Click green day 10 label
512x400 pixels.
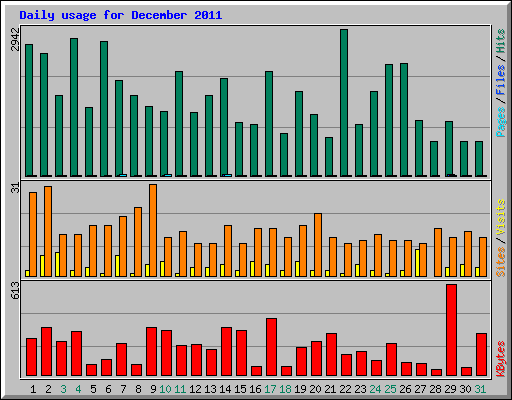165,389
